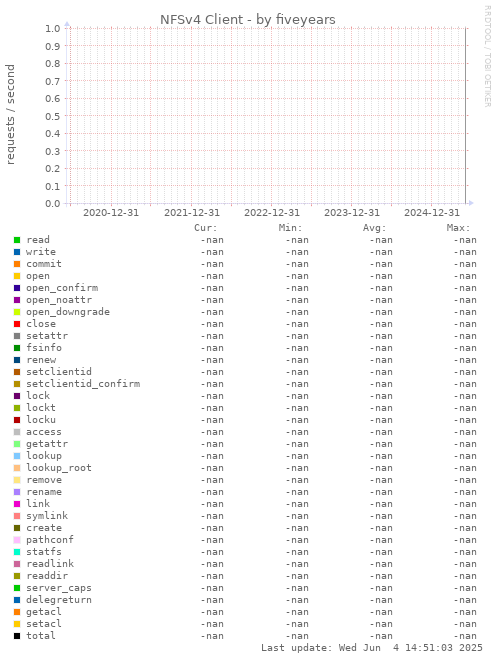Click the 'getattr' legend label
Image resolution: width=497 pixels, height=660 pixels.
[47, 444]
